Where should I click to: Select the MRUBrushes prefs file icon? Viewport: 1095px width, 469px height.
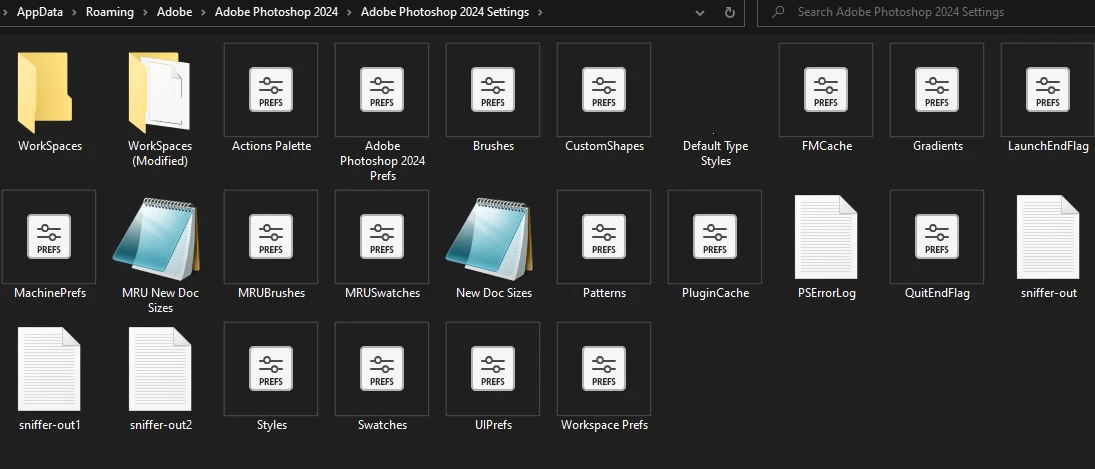coord(271,237)
